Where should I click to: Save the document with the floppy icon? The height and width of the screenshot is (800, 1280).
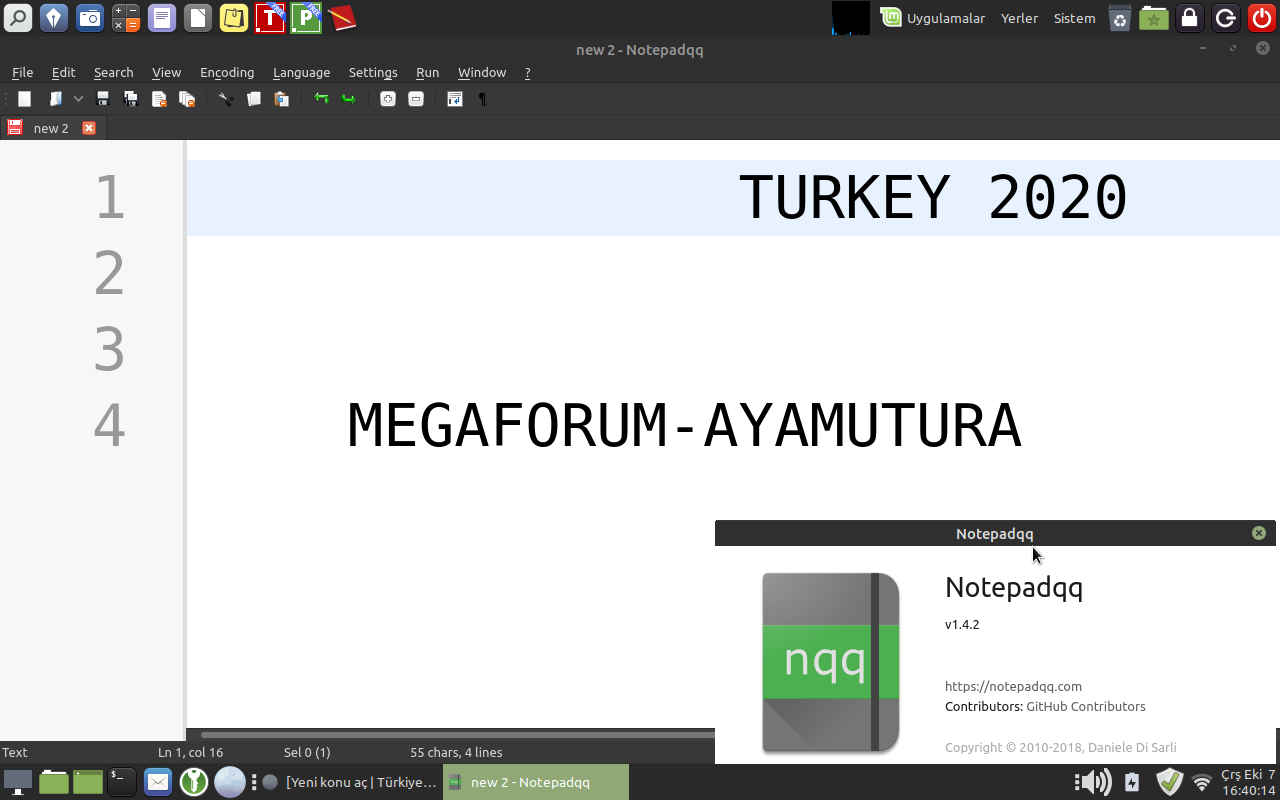(102, 99)
